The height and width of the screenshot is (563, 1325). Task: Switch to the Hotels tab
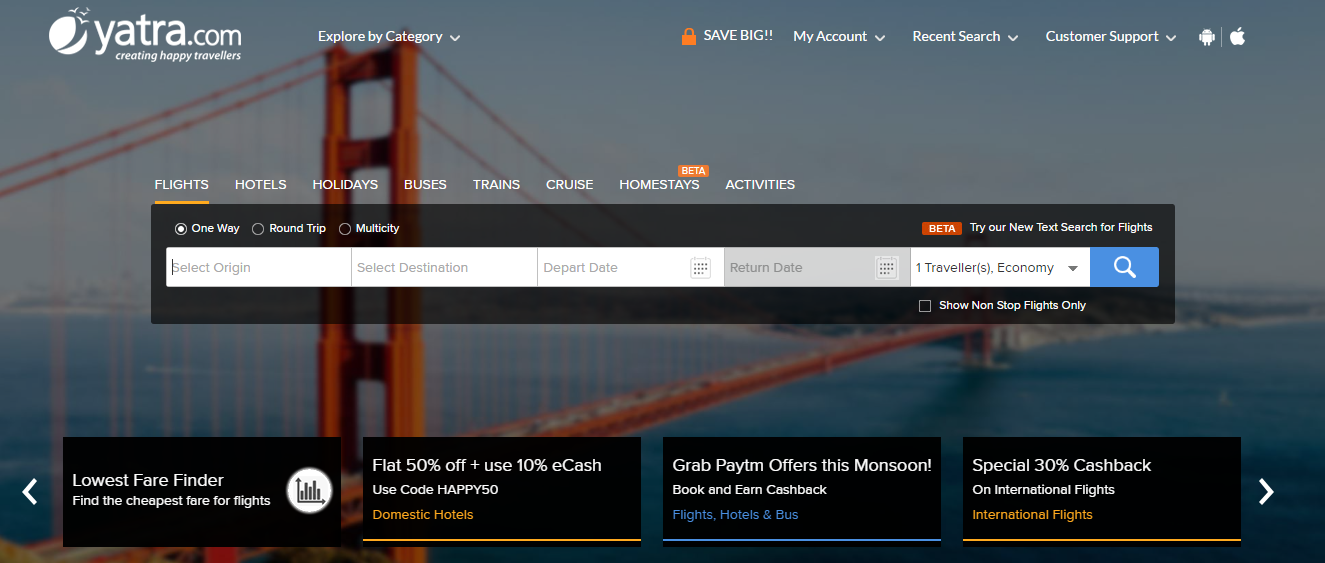click(x=261, y=185)
